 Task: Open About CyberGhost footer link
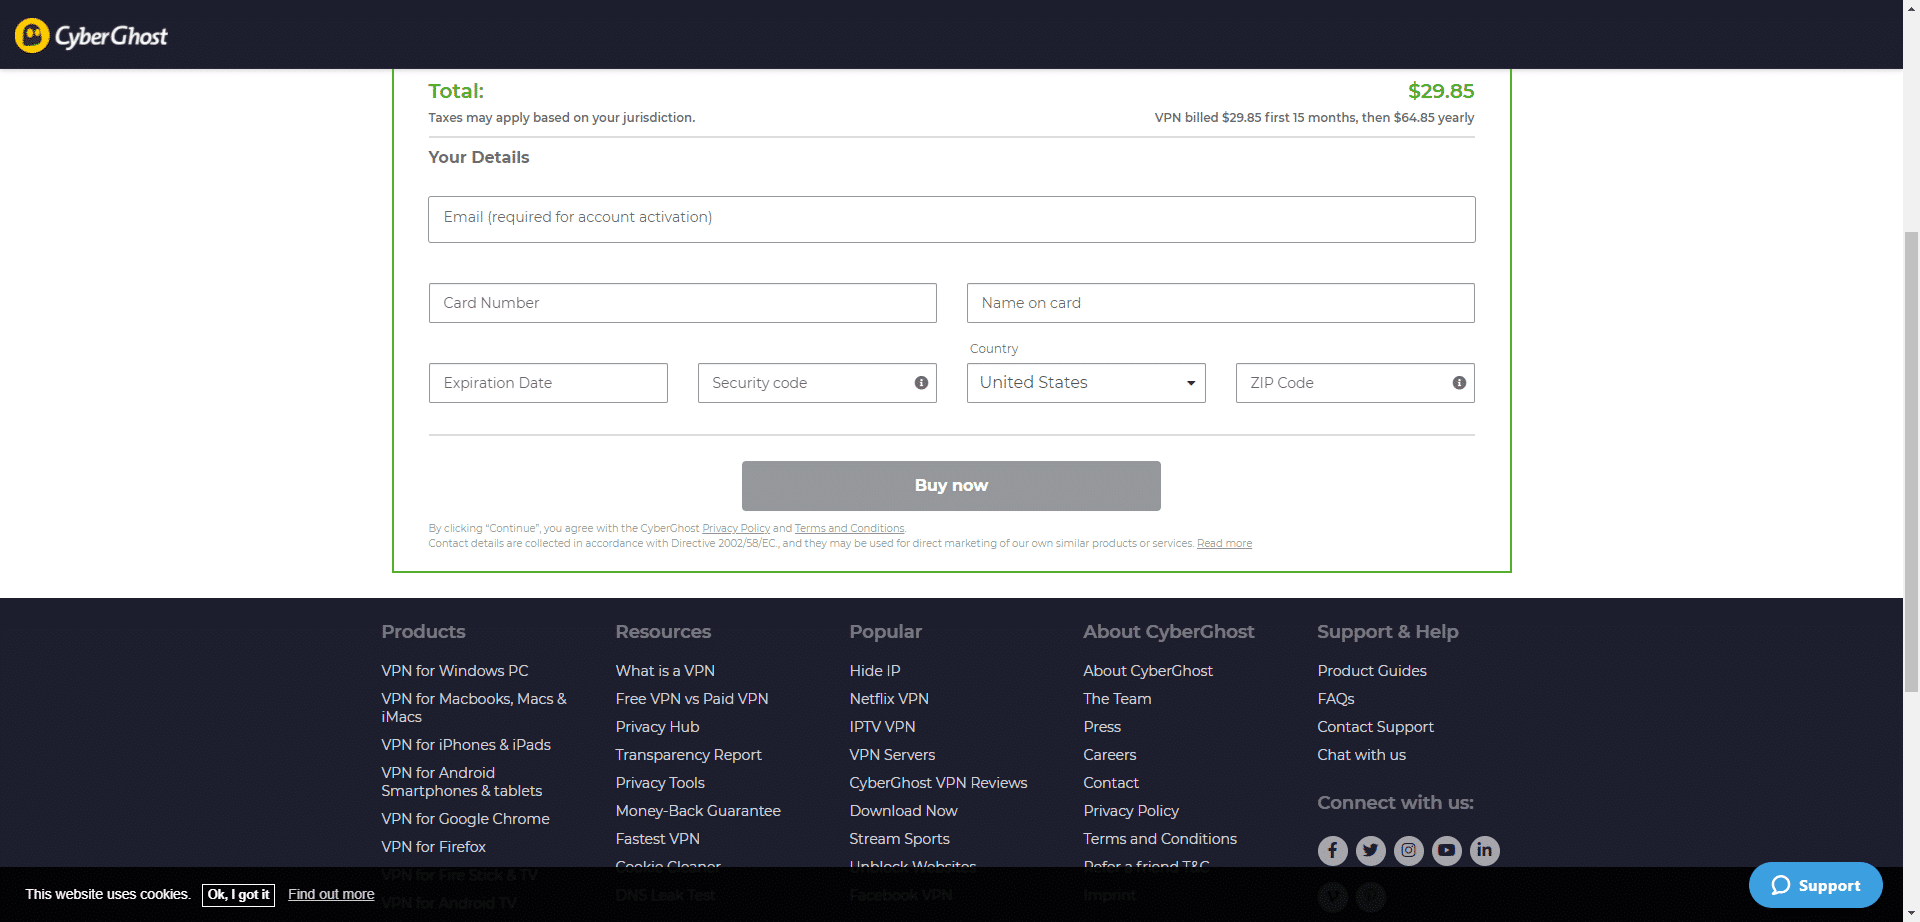point(1148,671)
